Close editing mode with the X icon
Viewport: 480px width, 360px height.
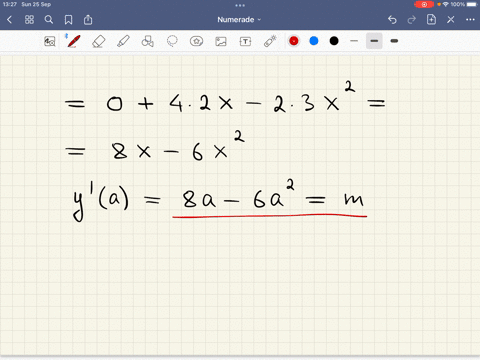(x=451, y=20)
